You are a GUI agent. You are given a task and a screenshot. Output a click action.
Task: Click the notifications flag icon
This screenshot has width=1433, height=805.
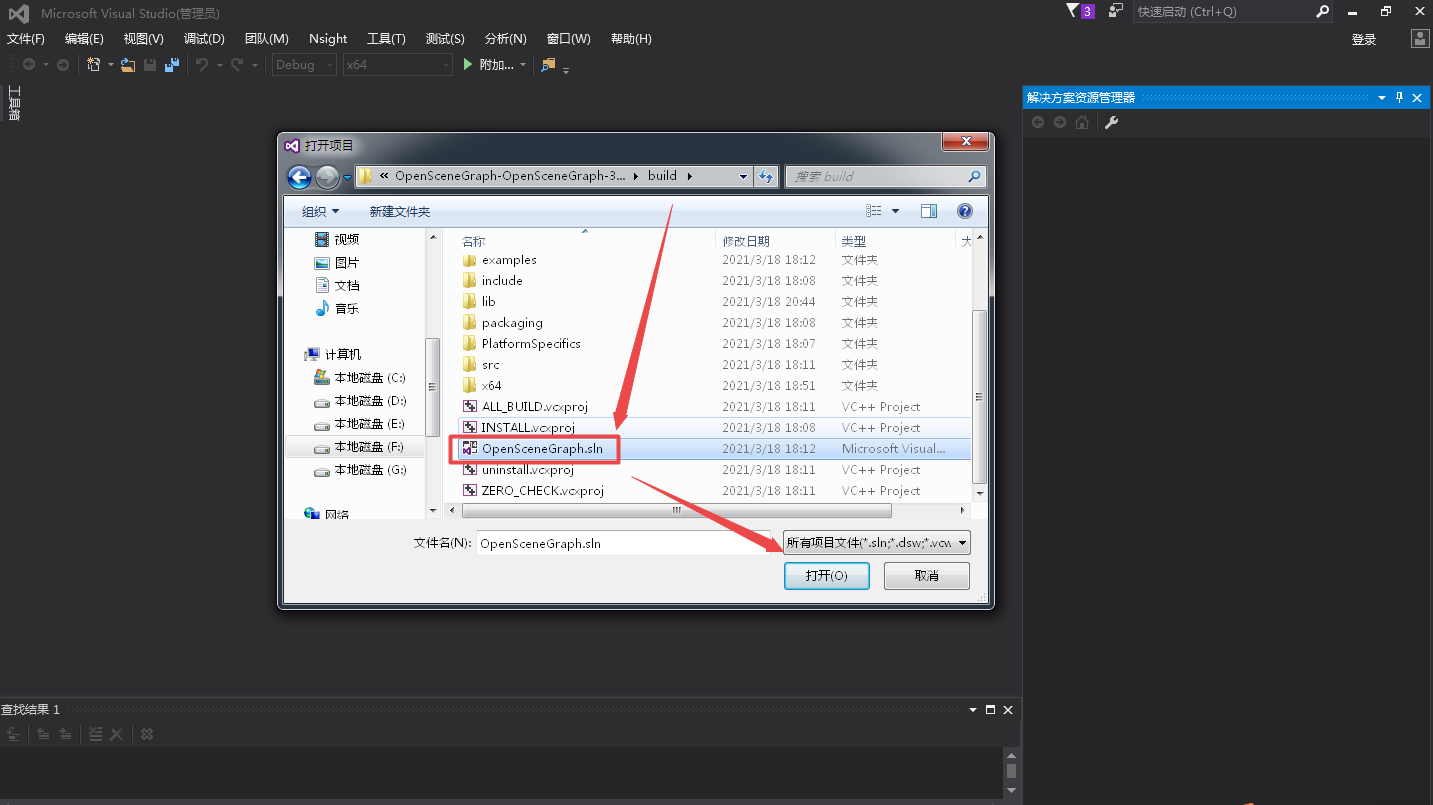click(1073, 11)
